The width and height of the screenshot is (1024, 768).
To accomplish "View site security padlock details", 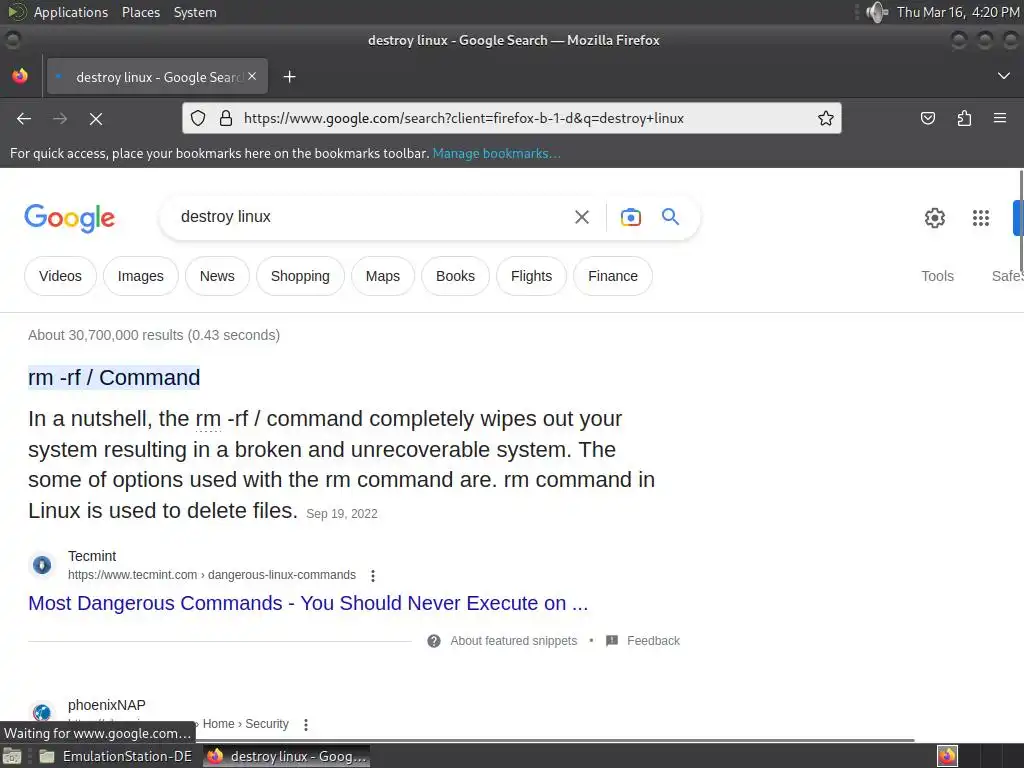I will [226, 118].
